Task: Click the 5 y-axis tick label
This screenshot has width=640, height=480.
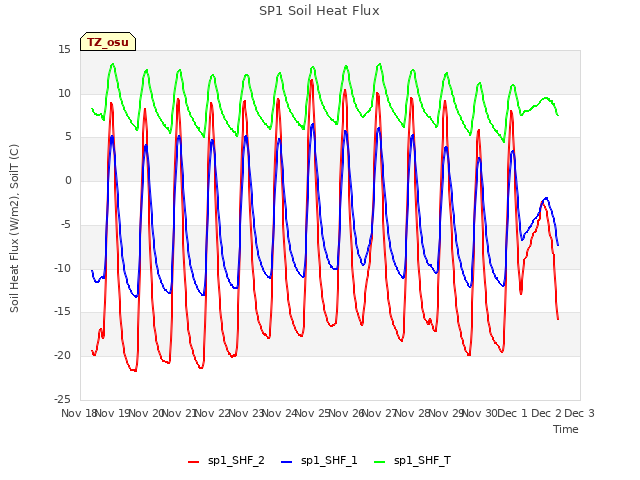Action: coord(68,137)
